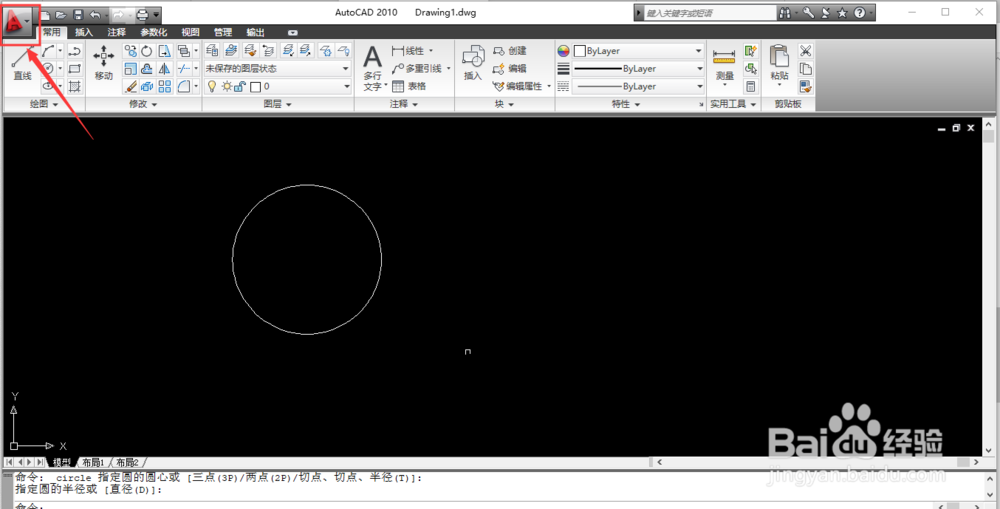
Task: Click the Plot printer icon
Action: pyautogui.click(x=142, y=13)
